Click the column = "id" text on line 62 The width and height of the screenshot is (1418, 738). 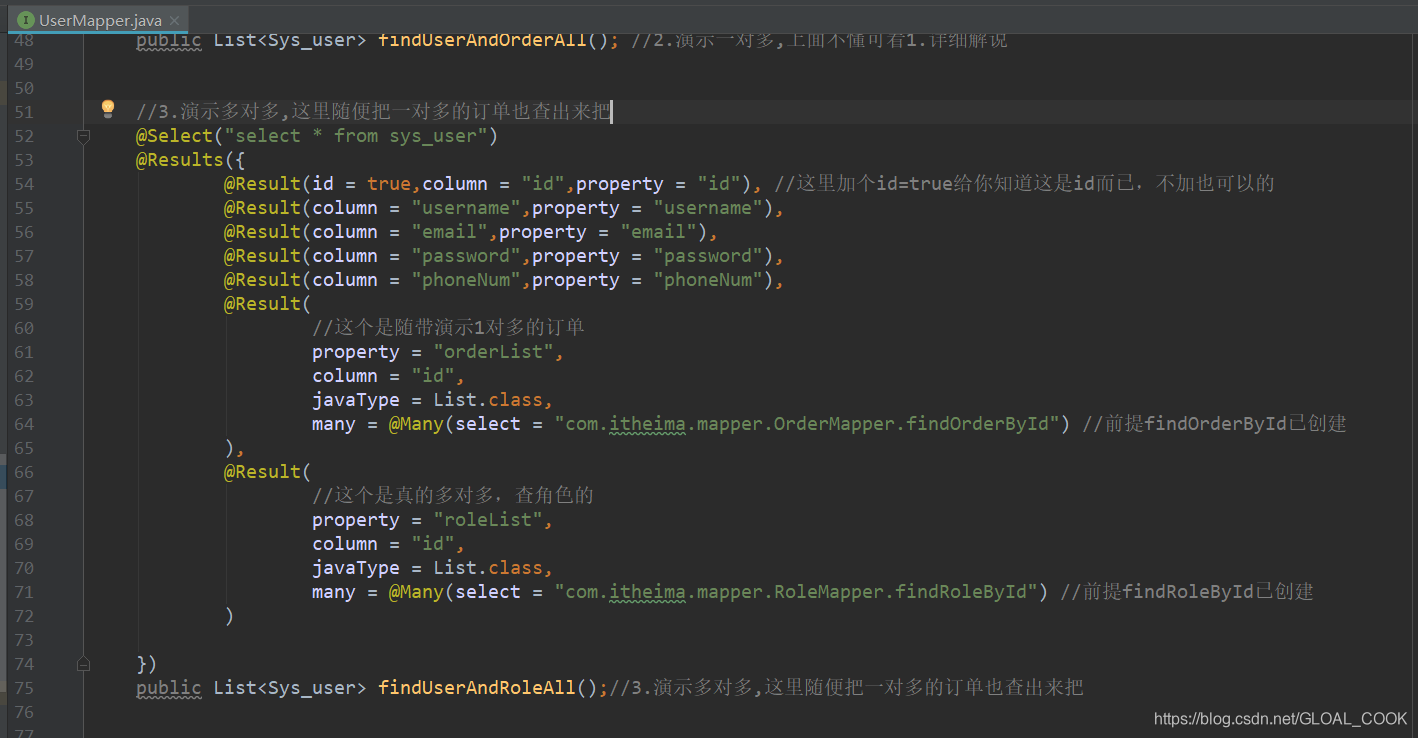click(x=383, y=376)
